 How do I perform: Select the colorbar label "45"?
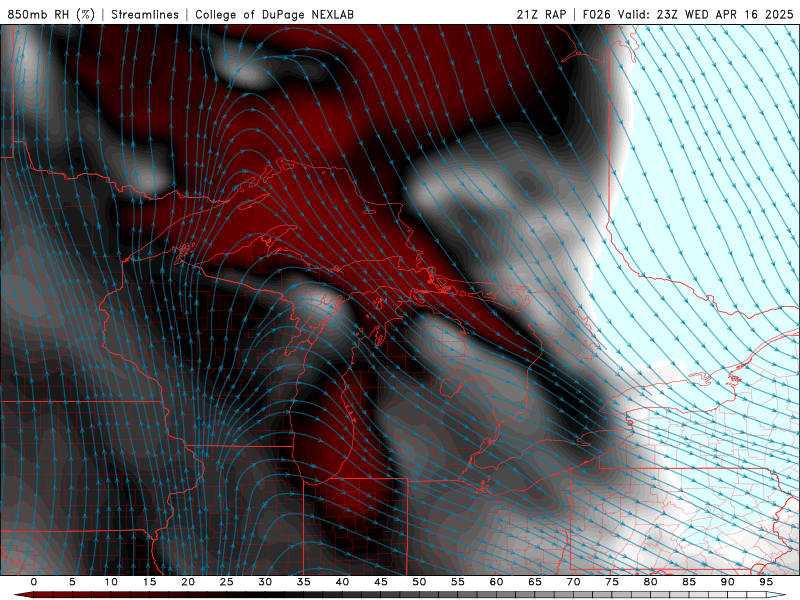tap(381, 582)
